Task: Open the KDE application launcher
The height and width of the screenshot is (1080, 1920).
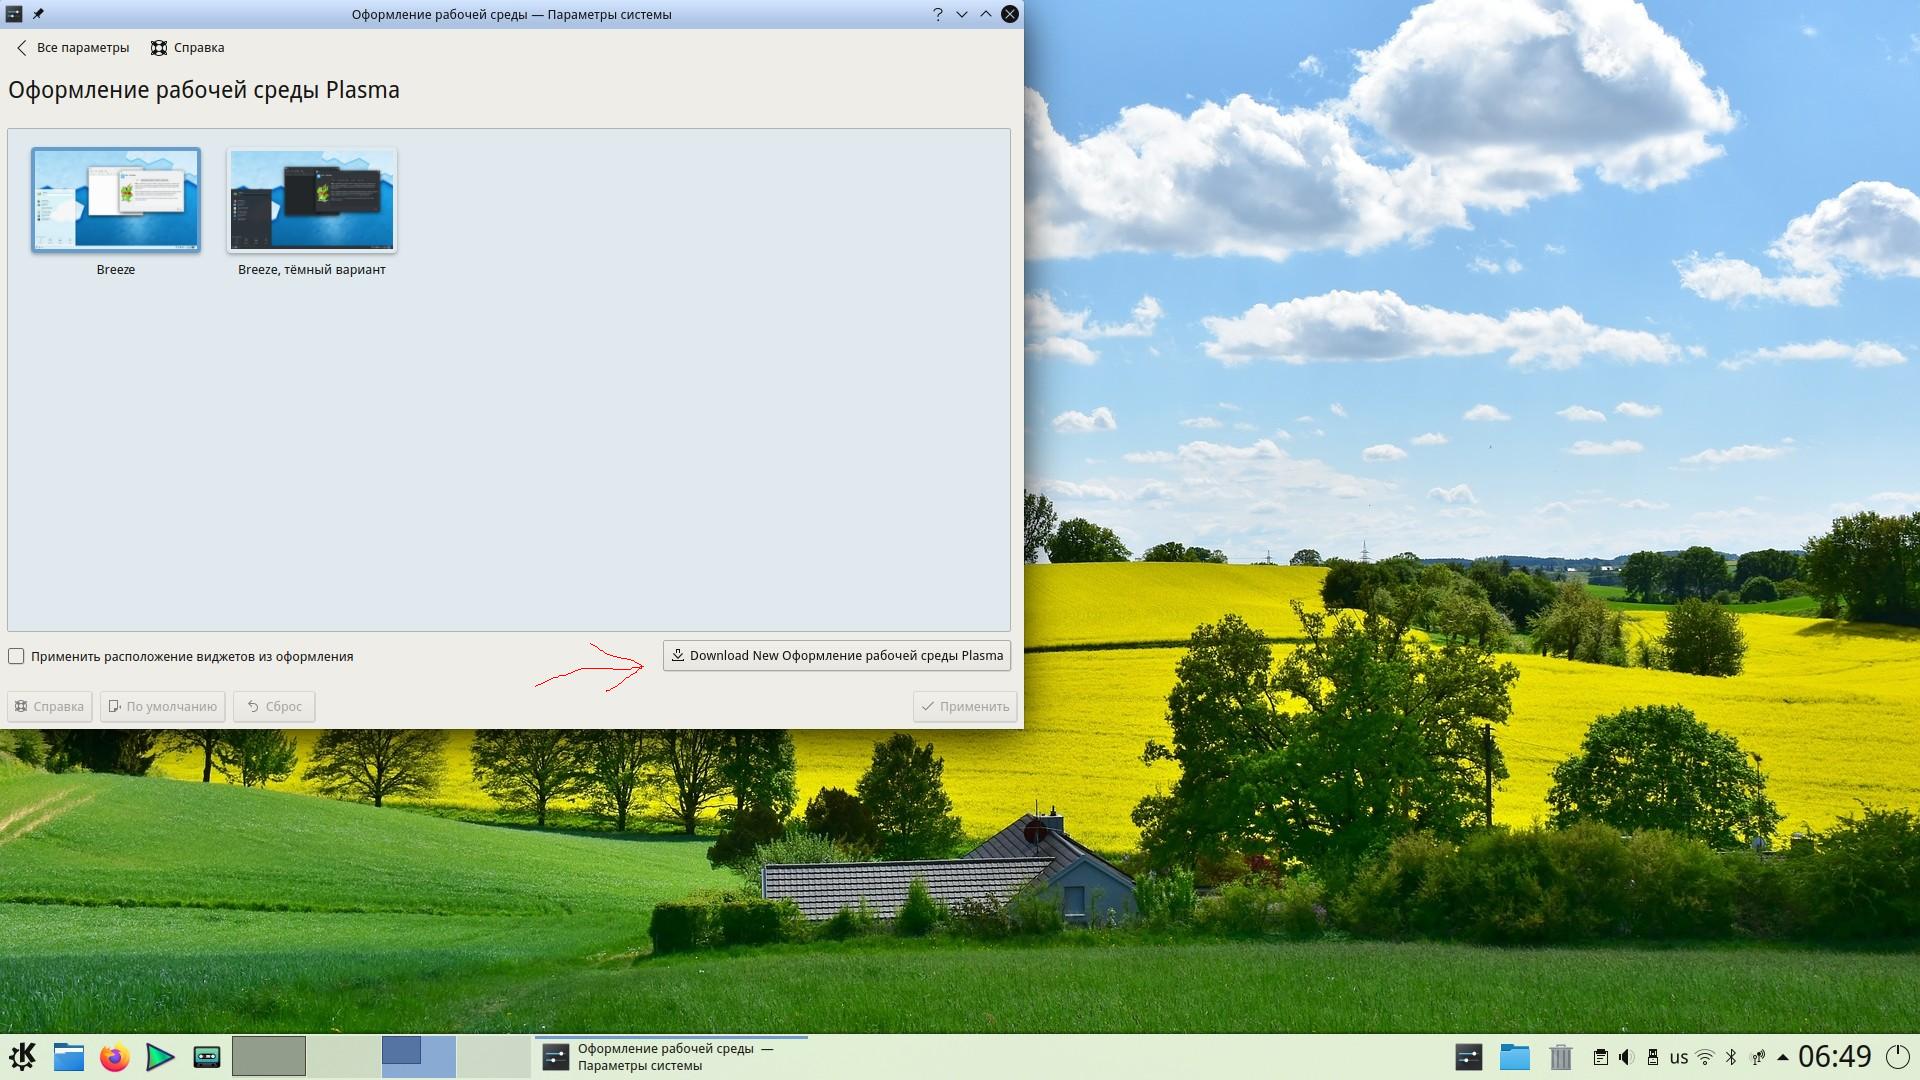Action: tap(22, 1057)
